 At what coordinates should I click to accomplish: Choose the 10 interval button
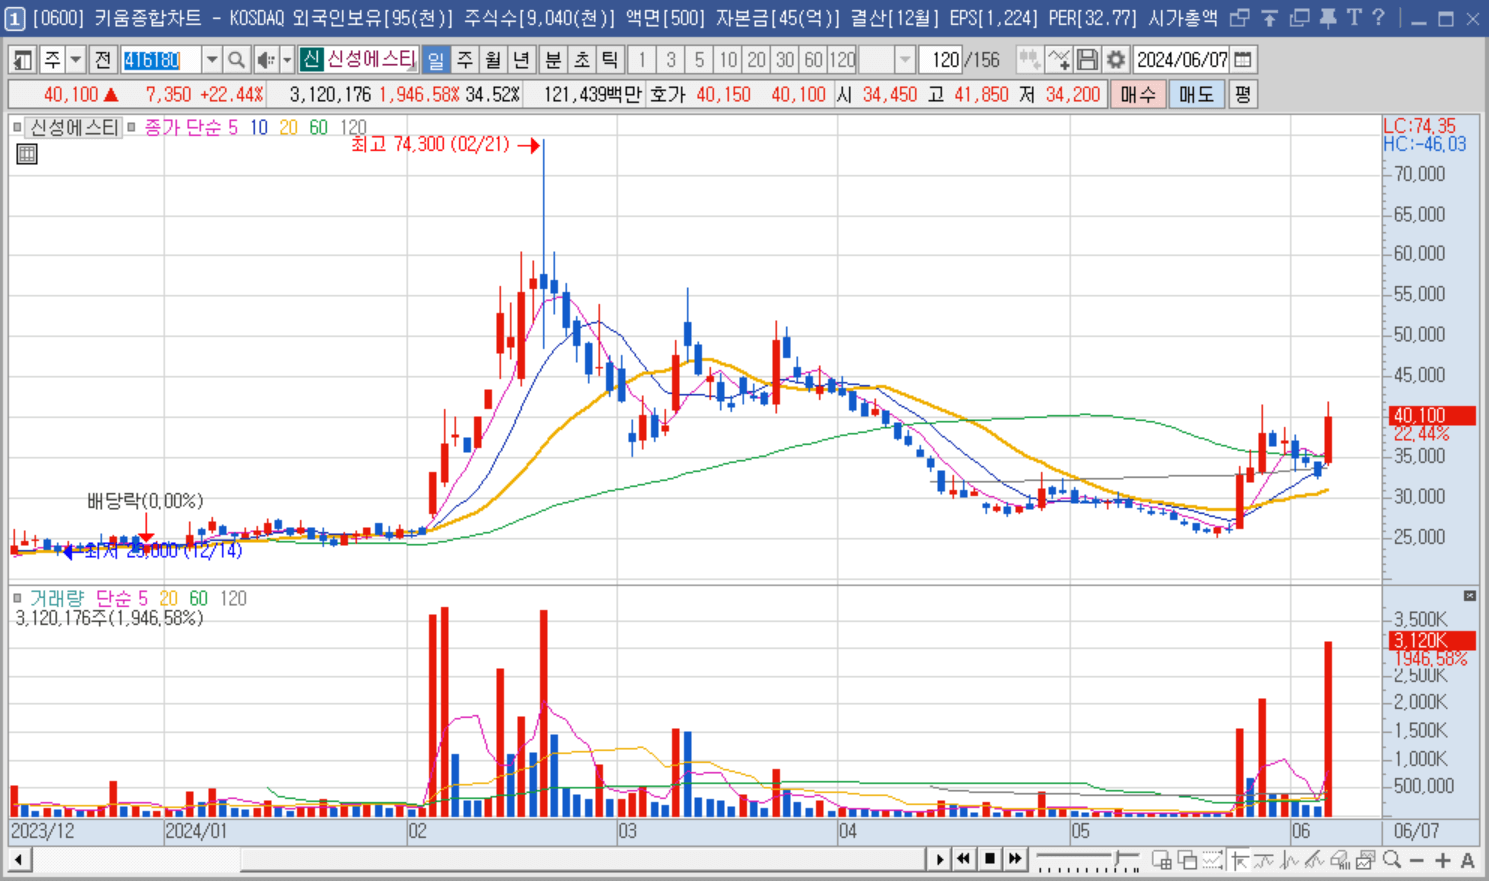728,60
